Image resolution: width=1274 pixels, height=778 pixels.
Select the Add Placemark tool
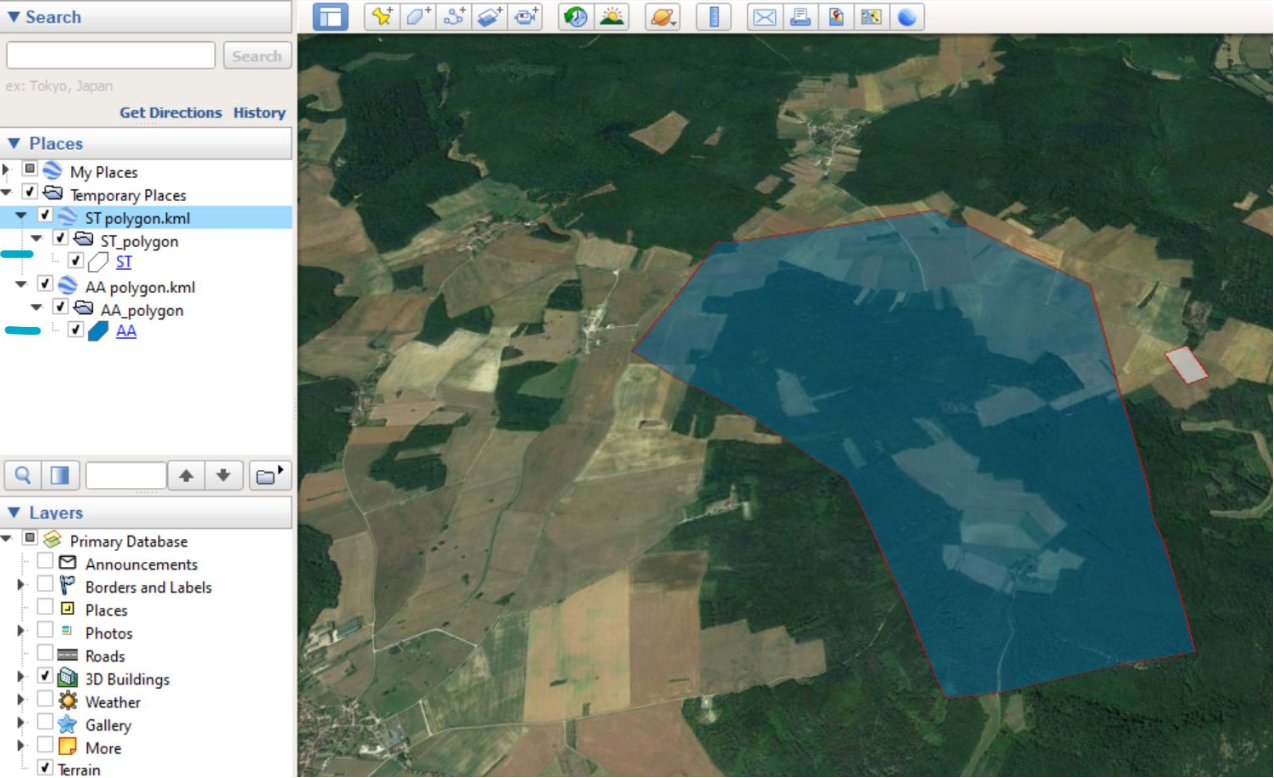coord(383,16)
